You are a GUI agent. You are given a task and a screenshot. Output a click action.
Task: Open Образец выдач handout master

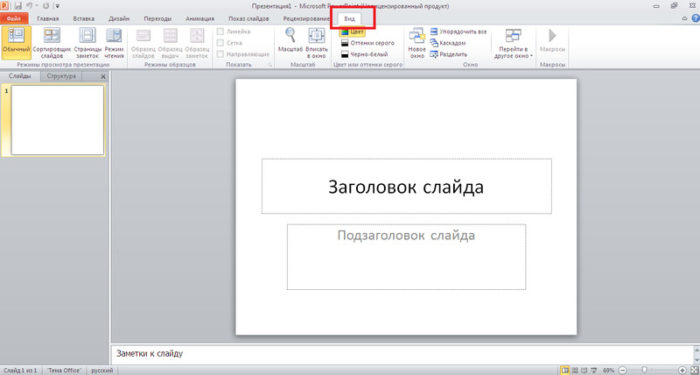(x=170, y=42)
